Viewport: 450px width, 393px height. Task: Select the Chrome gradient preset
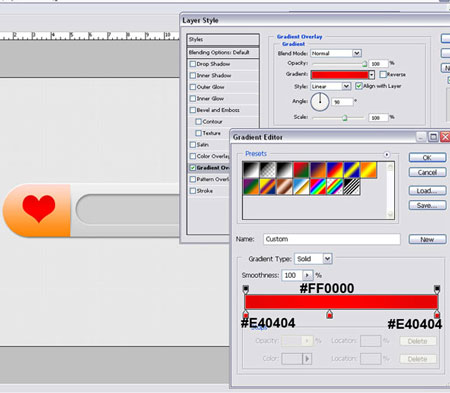click(301, 187)
